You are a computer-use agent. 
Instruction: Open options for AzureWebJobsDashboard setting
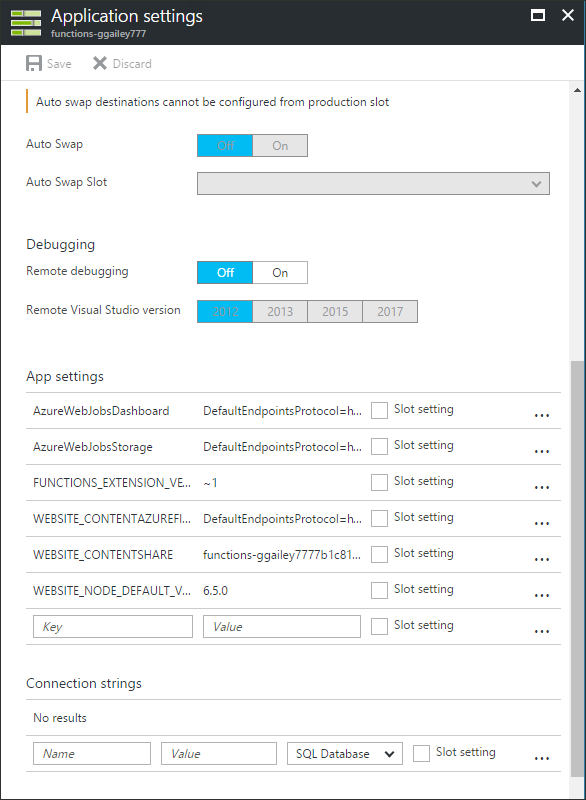tap(542, 413)
